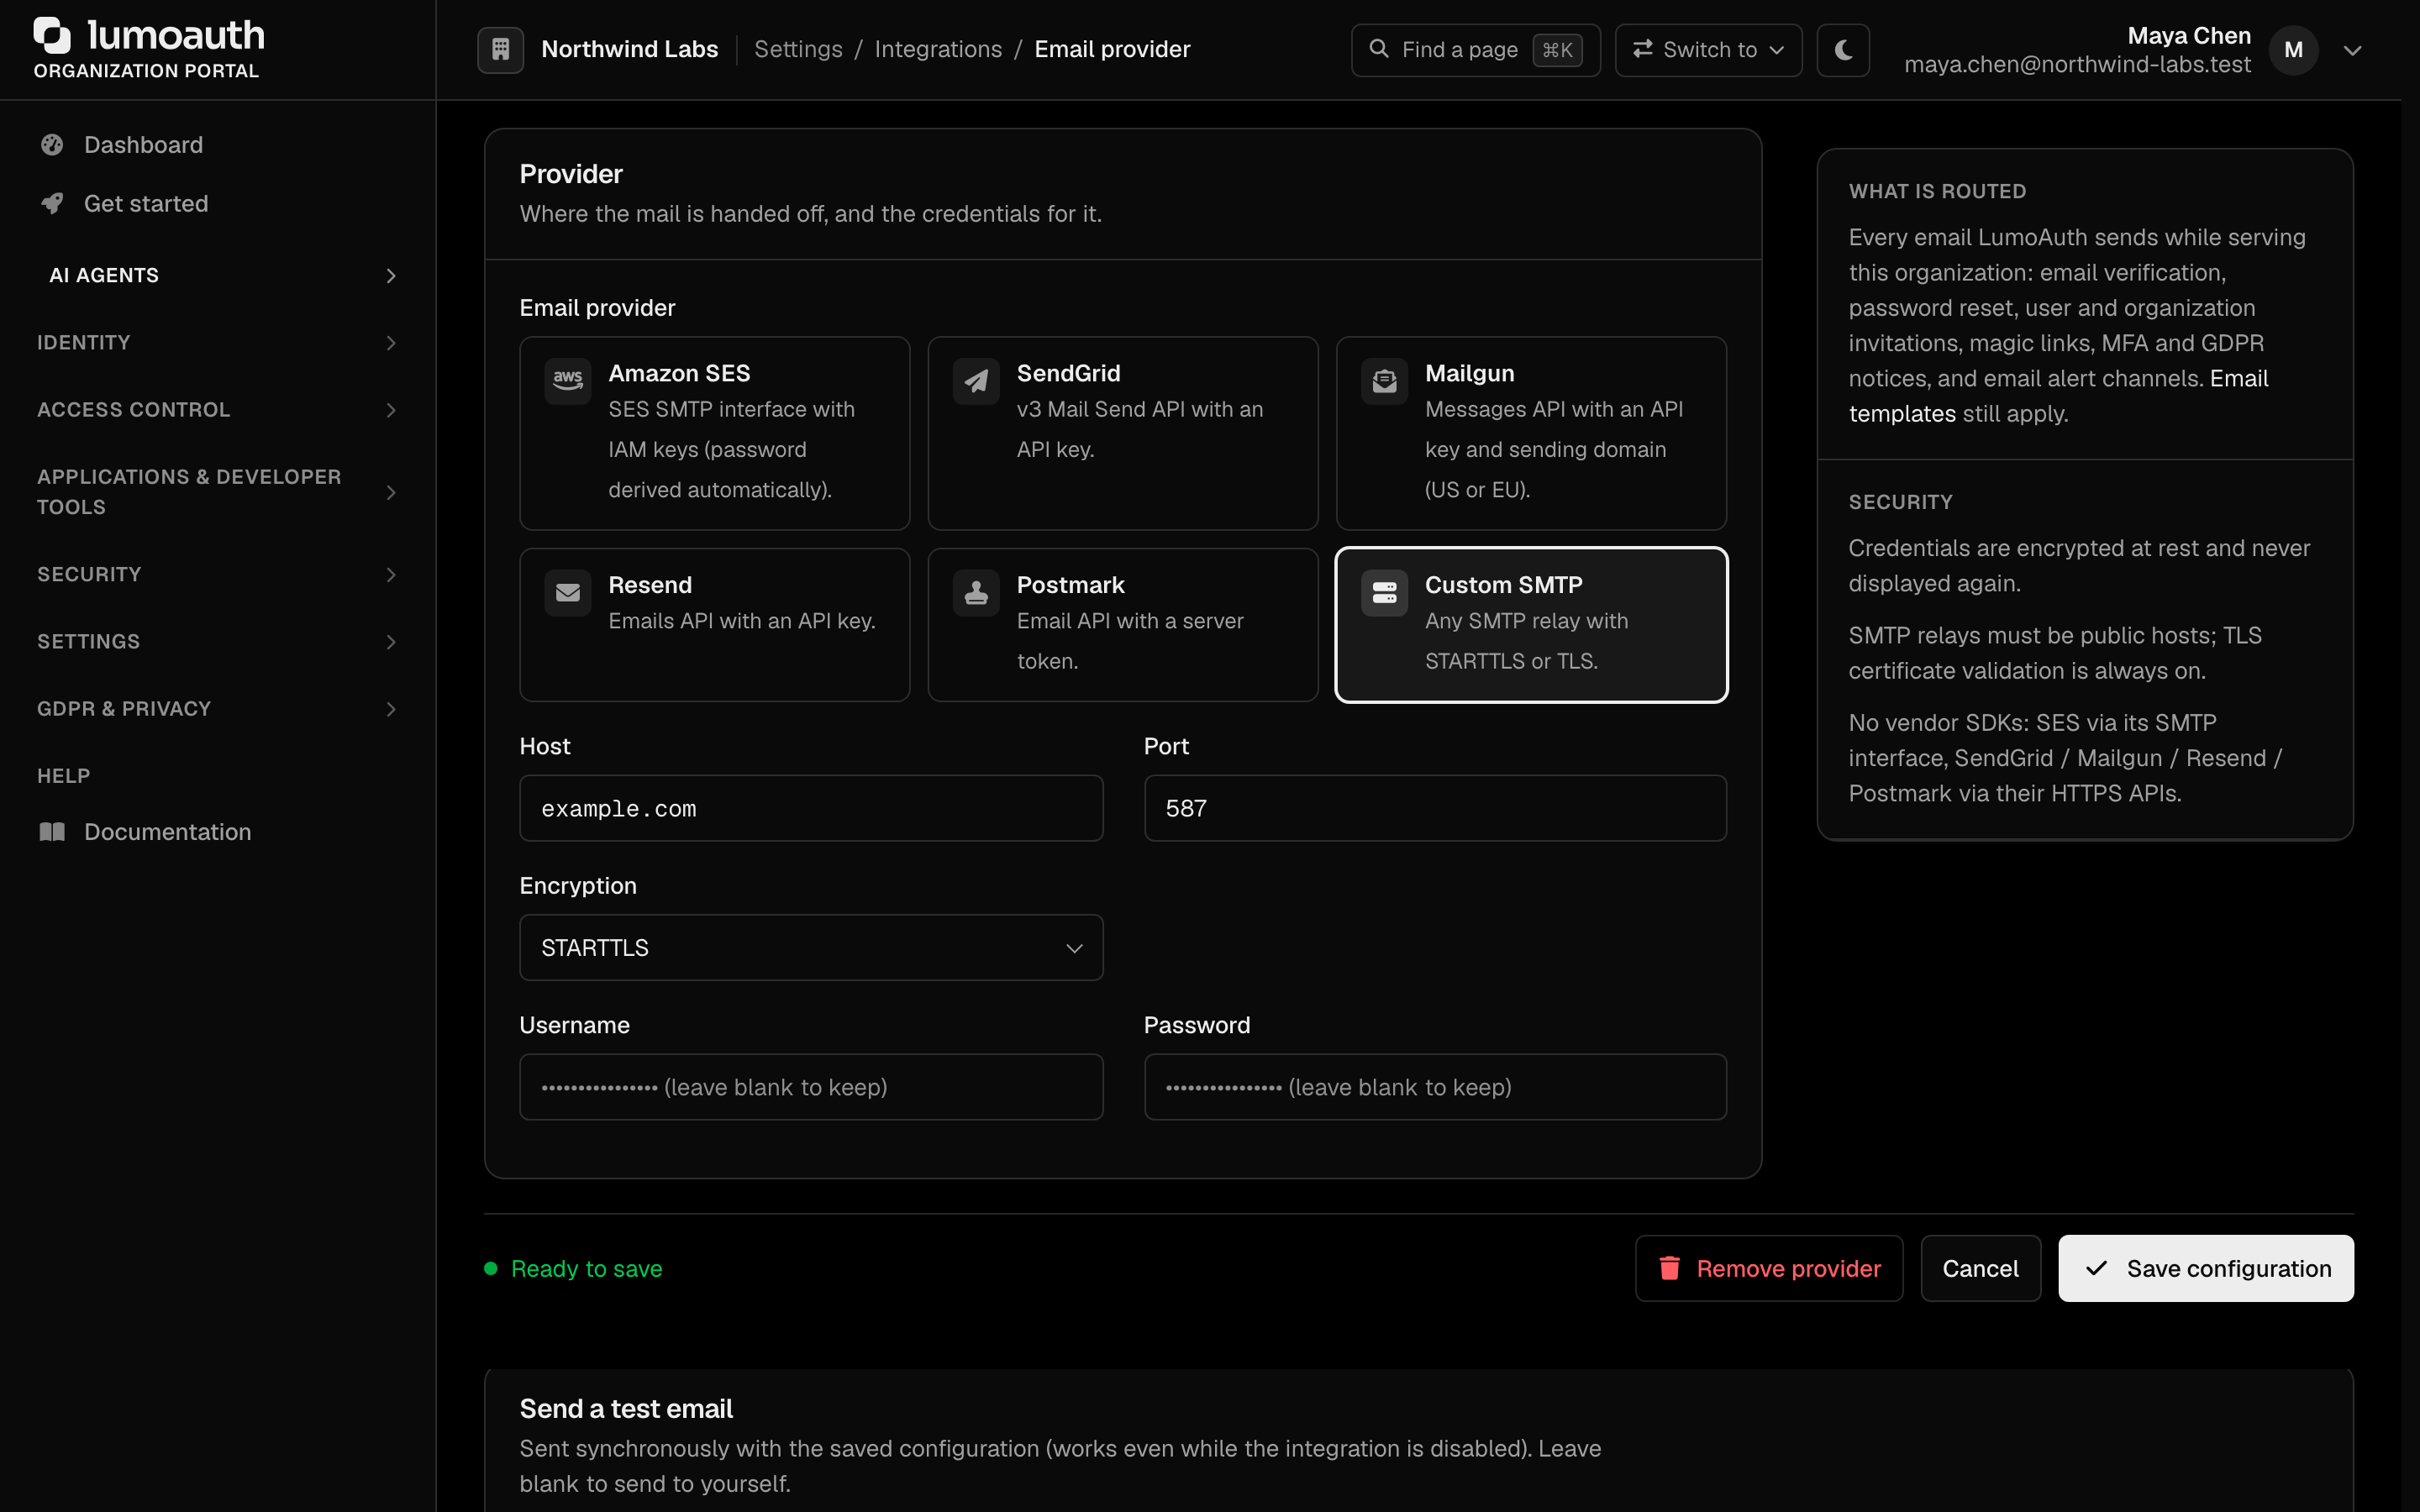Click into the Username field
Screen dimensions: 2420x1512
[811, 1087]
